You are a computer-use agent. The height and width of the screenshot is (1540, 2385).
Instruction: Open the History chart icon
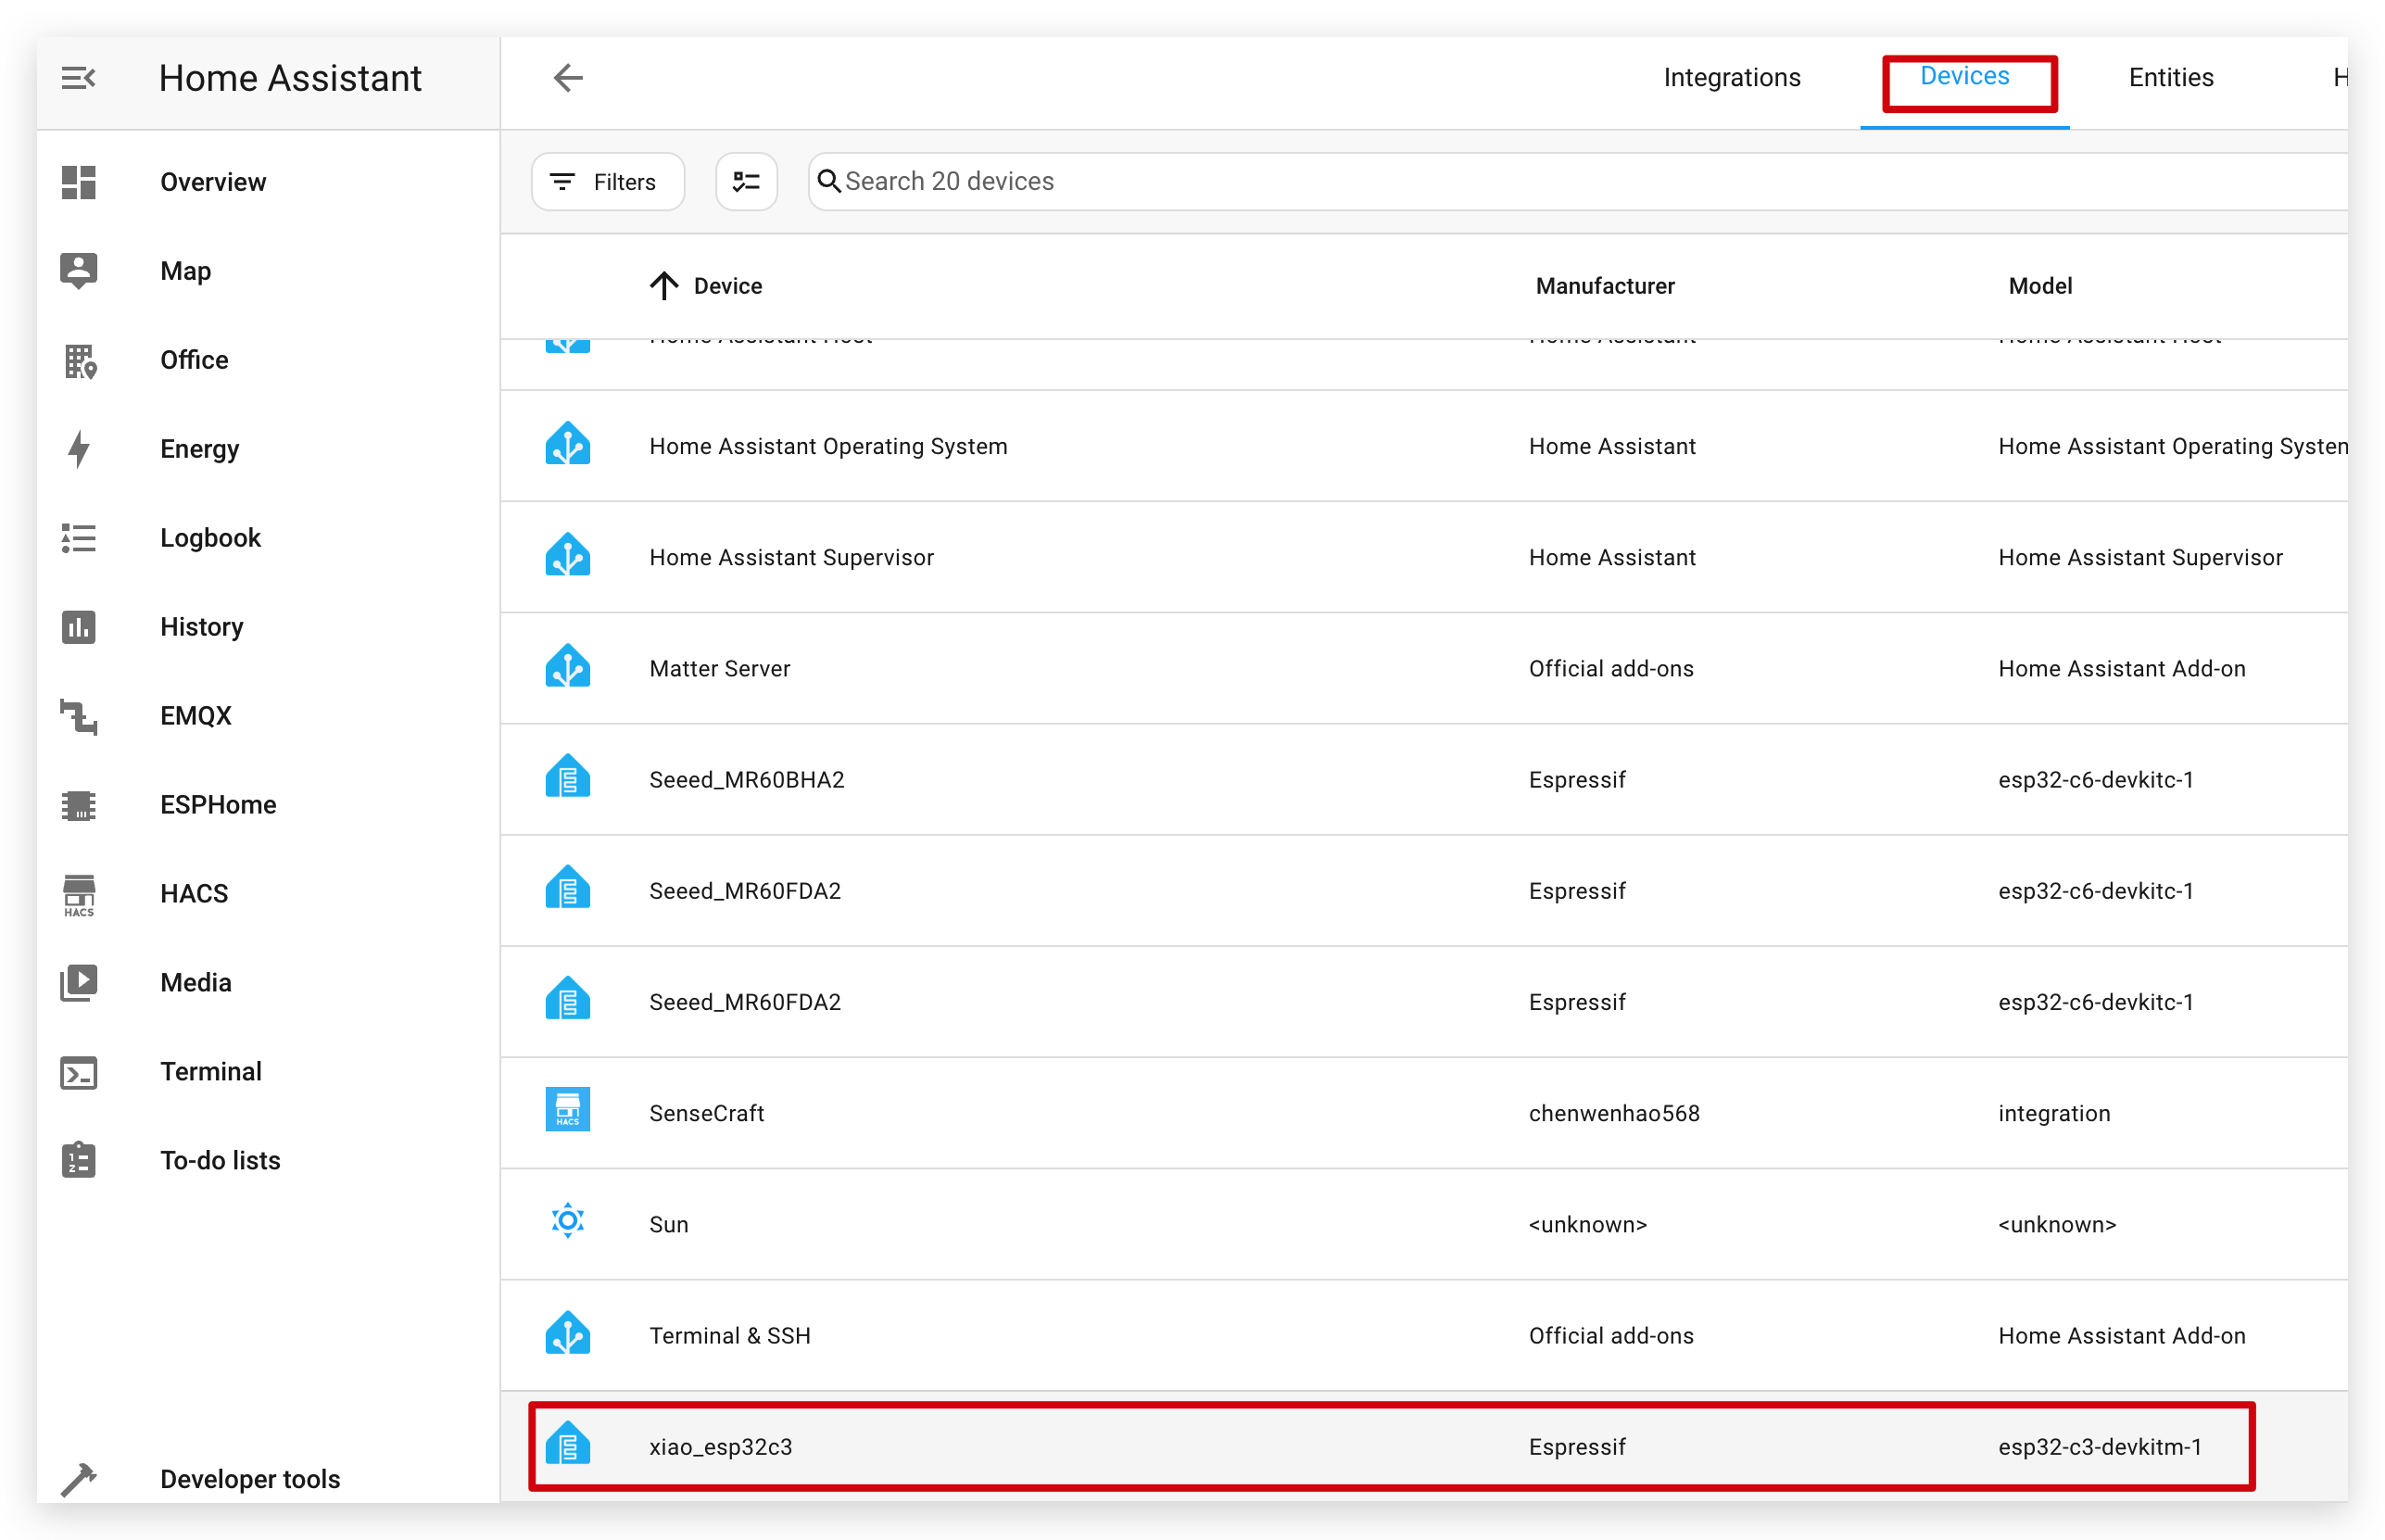click(78, 627)
